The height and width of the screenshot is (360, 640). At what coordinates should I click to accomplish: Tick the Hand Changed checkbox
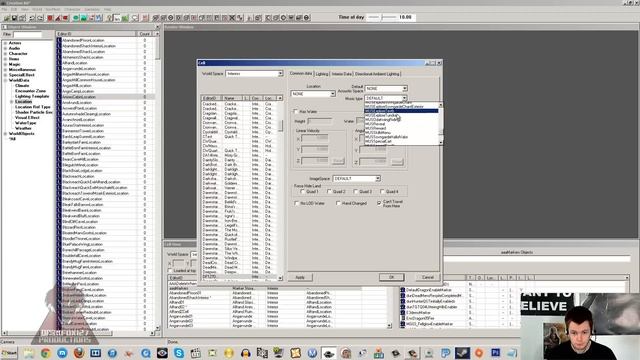point(338,203)
